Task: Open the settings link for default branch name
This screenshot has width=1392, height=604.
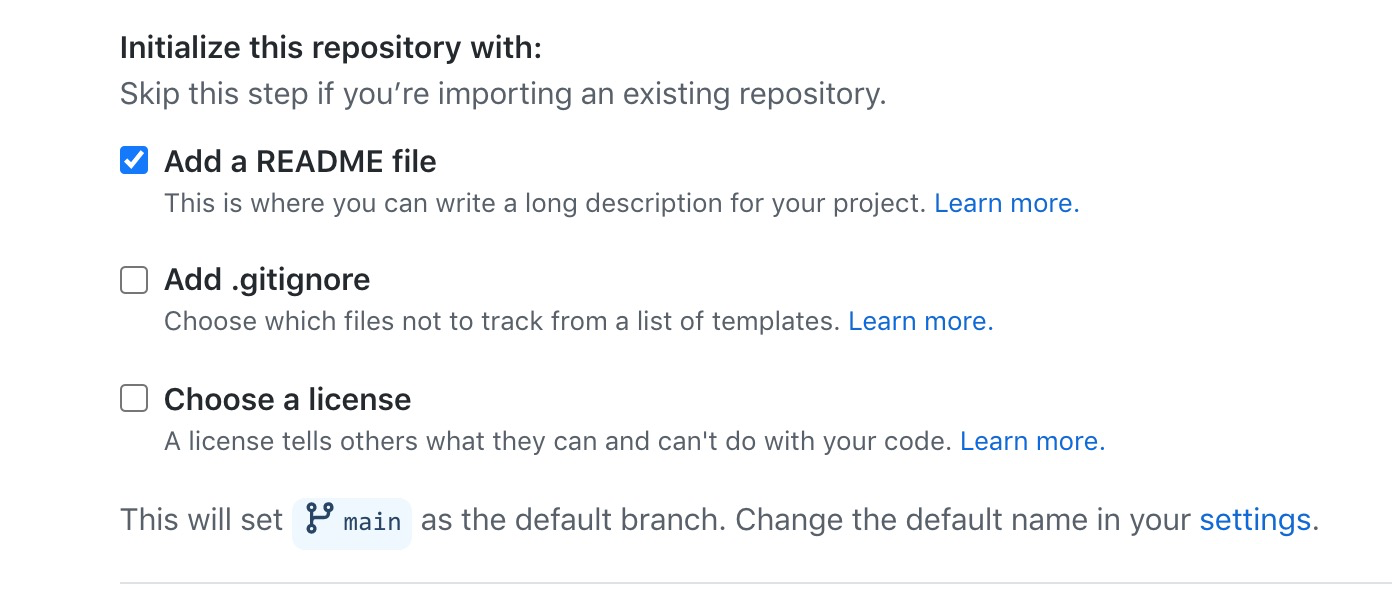Action: coord(1255,520)
